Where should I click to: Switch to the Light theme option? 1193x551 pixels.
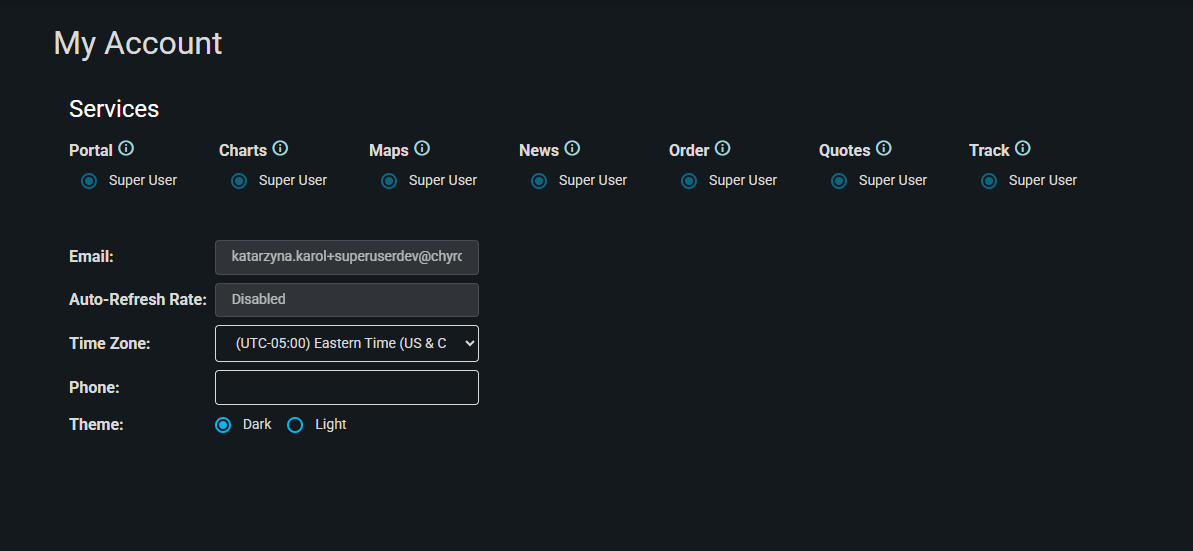tap(295, 425)
